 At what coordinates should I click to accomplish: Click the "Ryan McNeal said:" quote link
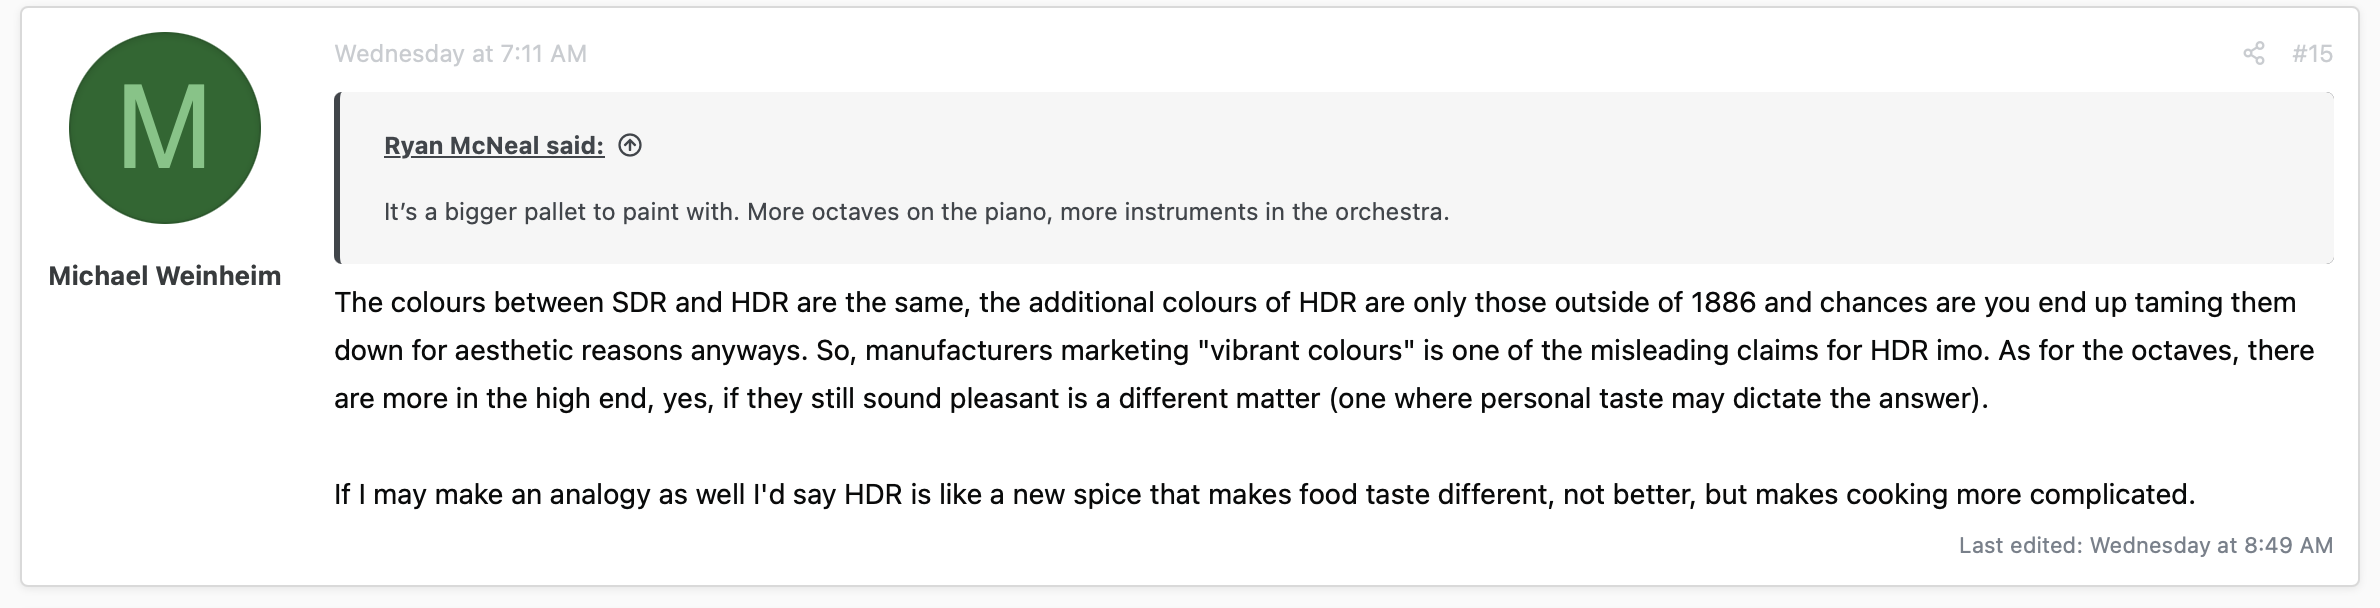[494, 146]
